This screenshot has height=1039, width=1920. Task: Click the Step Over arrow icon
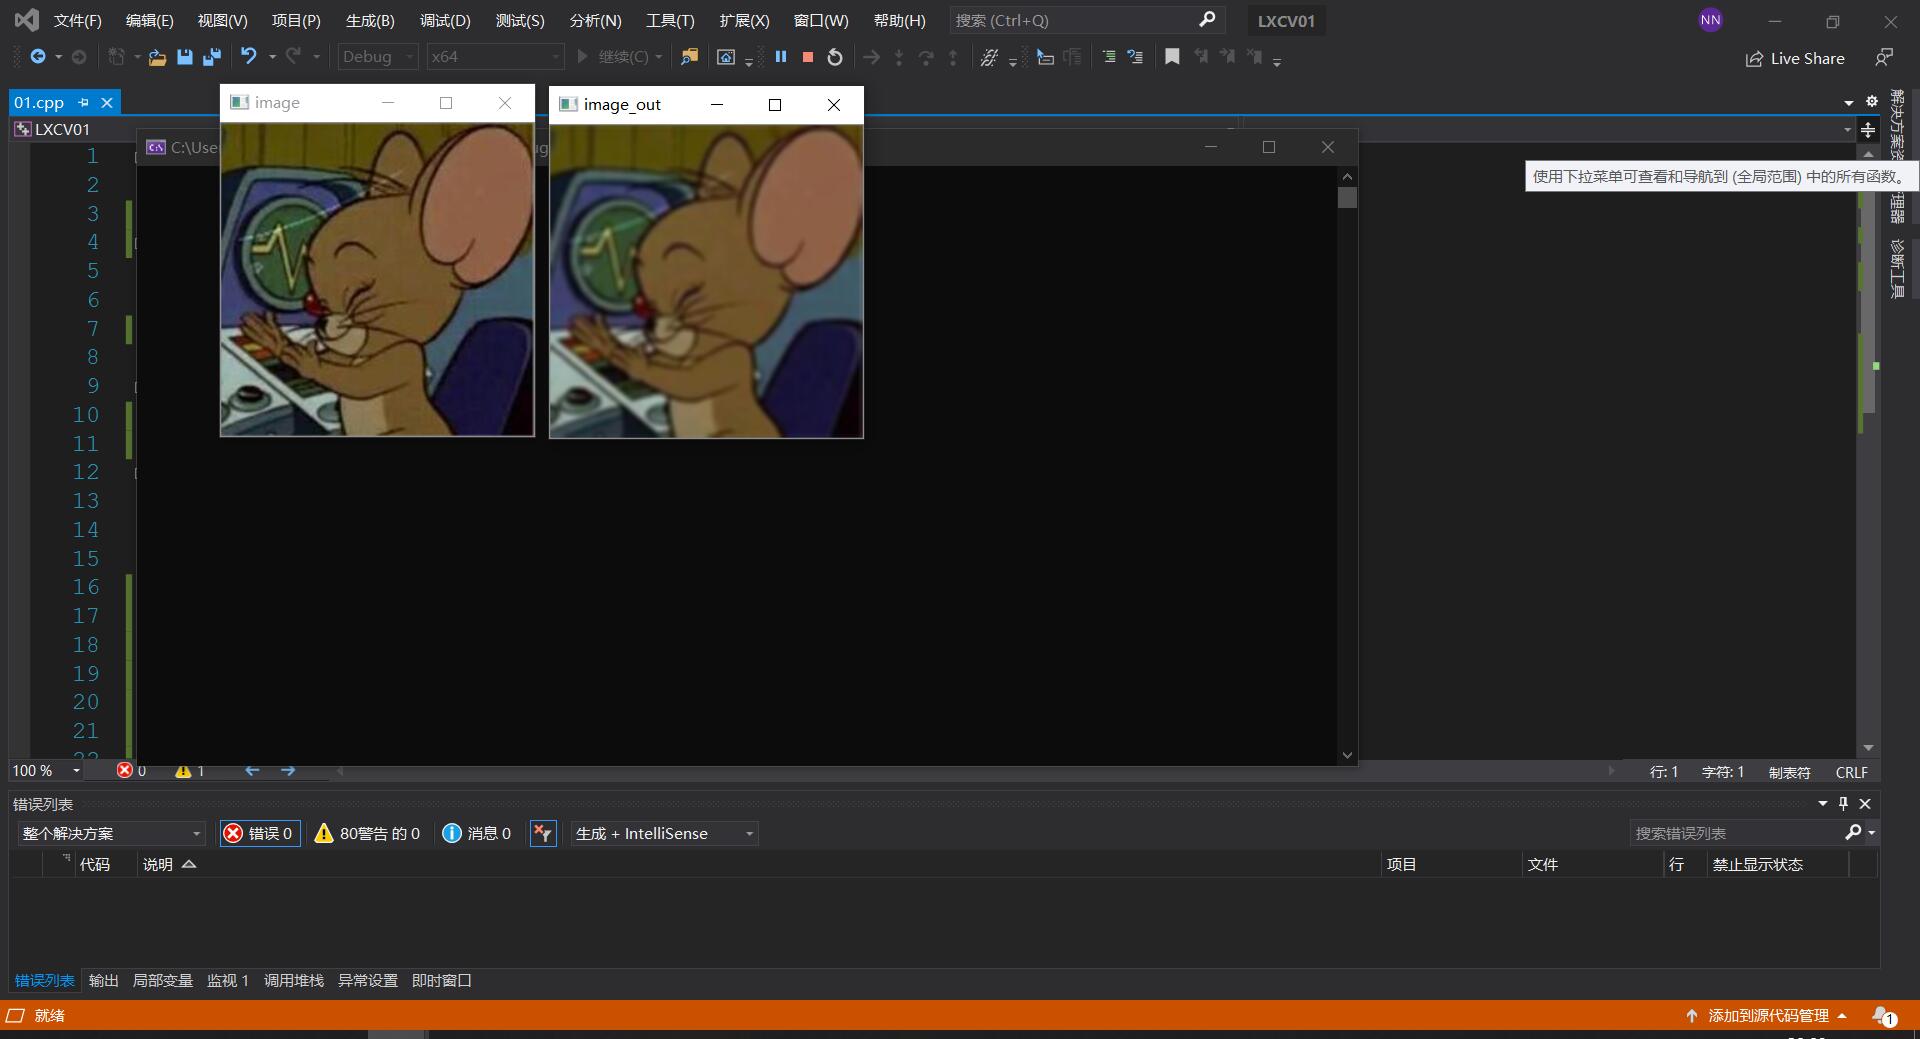pyautogui.click(x=925, y=57)
